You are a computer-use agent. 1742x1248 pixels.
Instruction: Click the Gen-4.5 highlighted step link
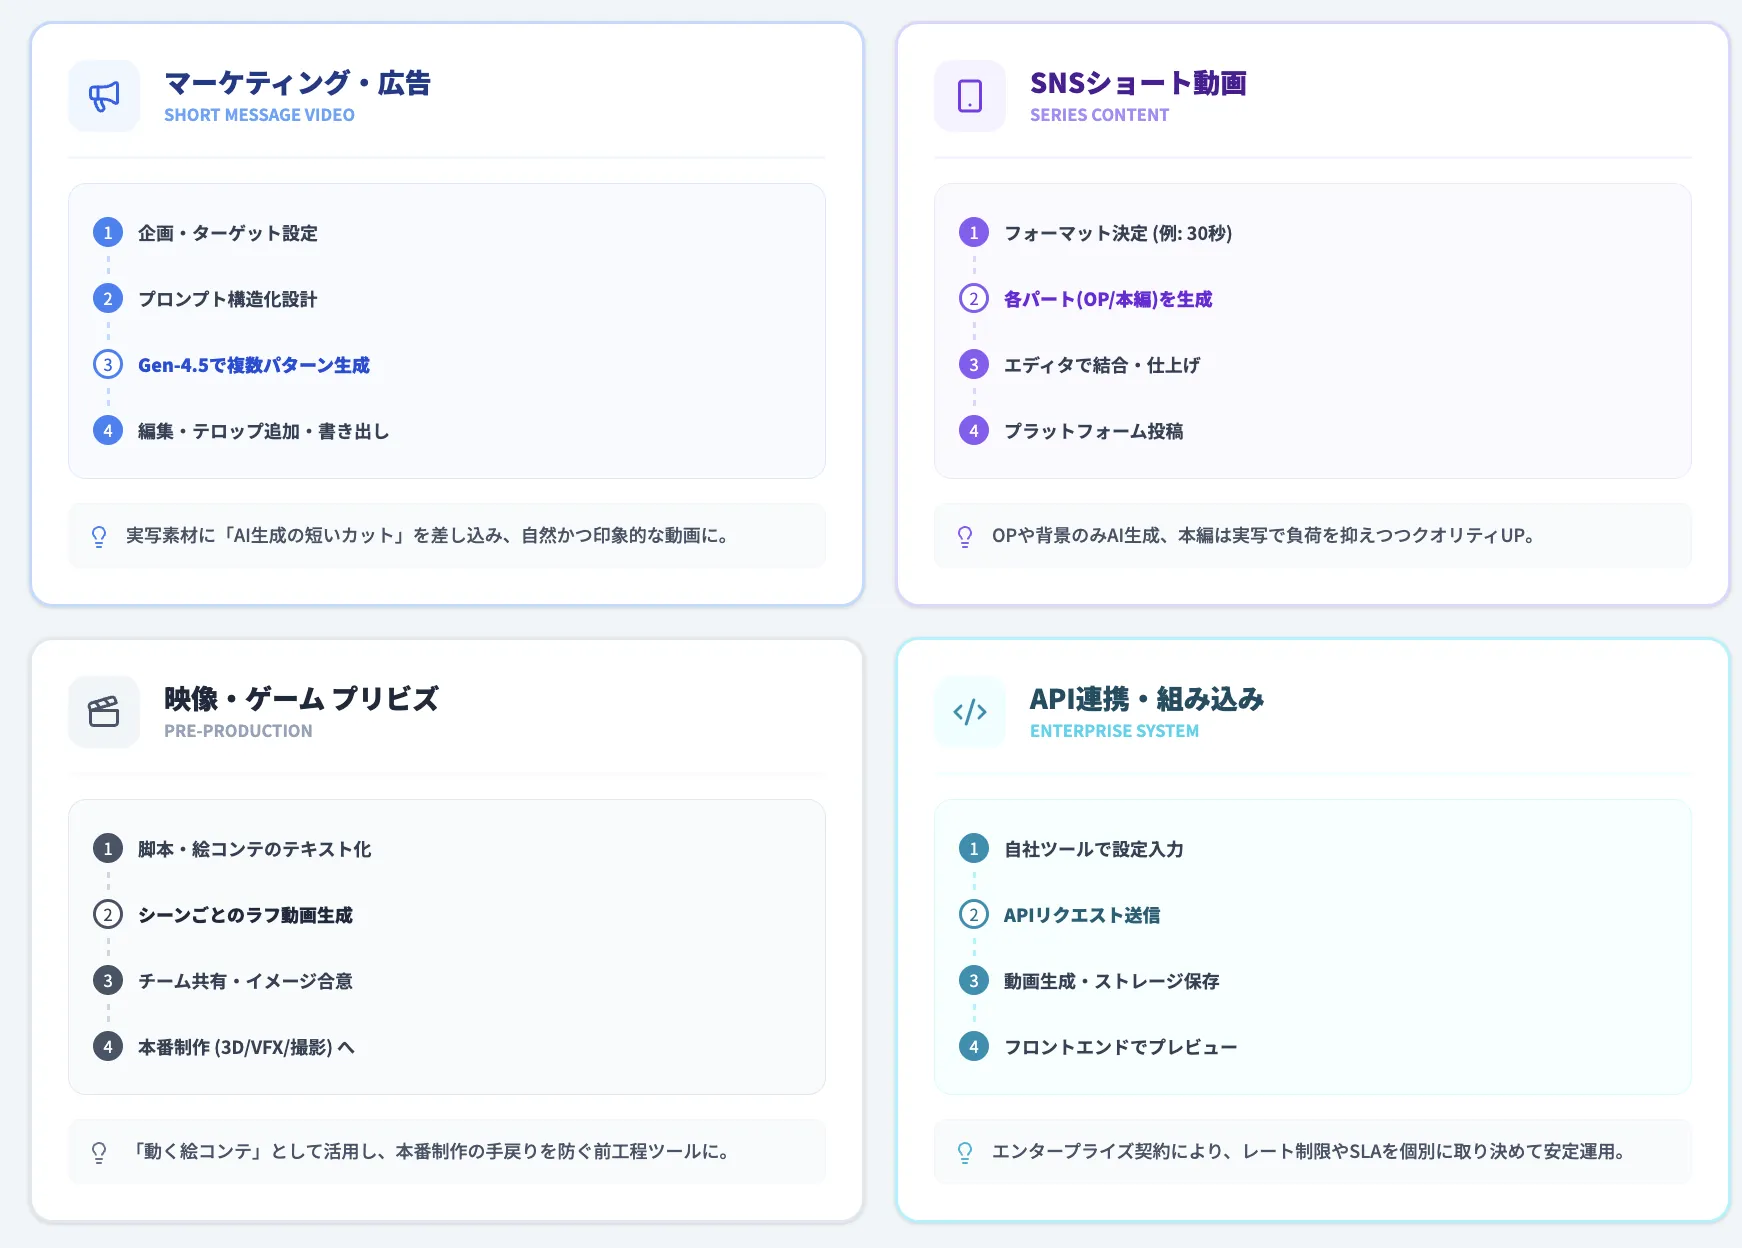[253, 365]
